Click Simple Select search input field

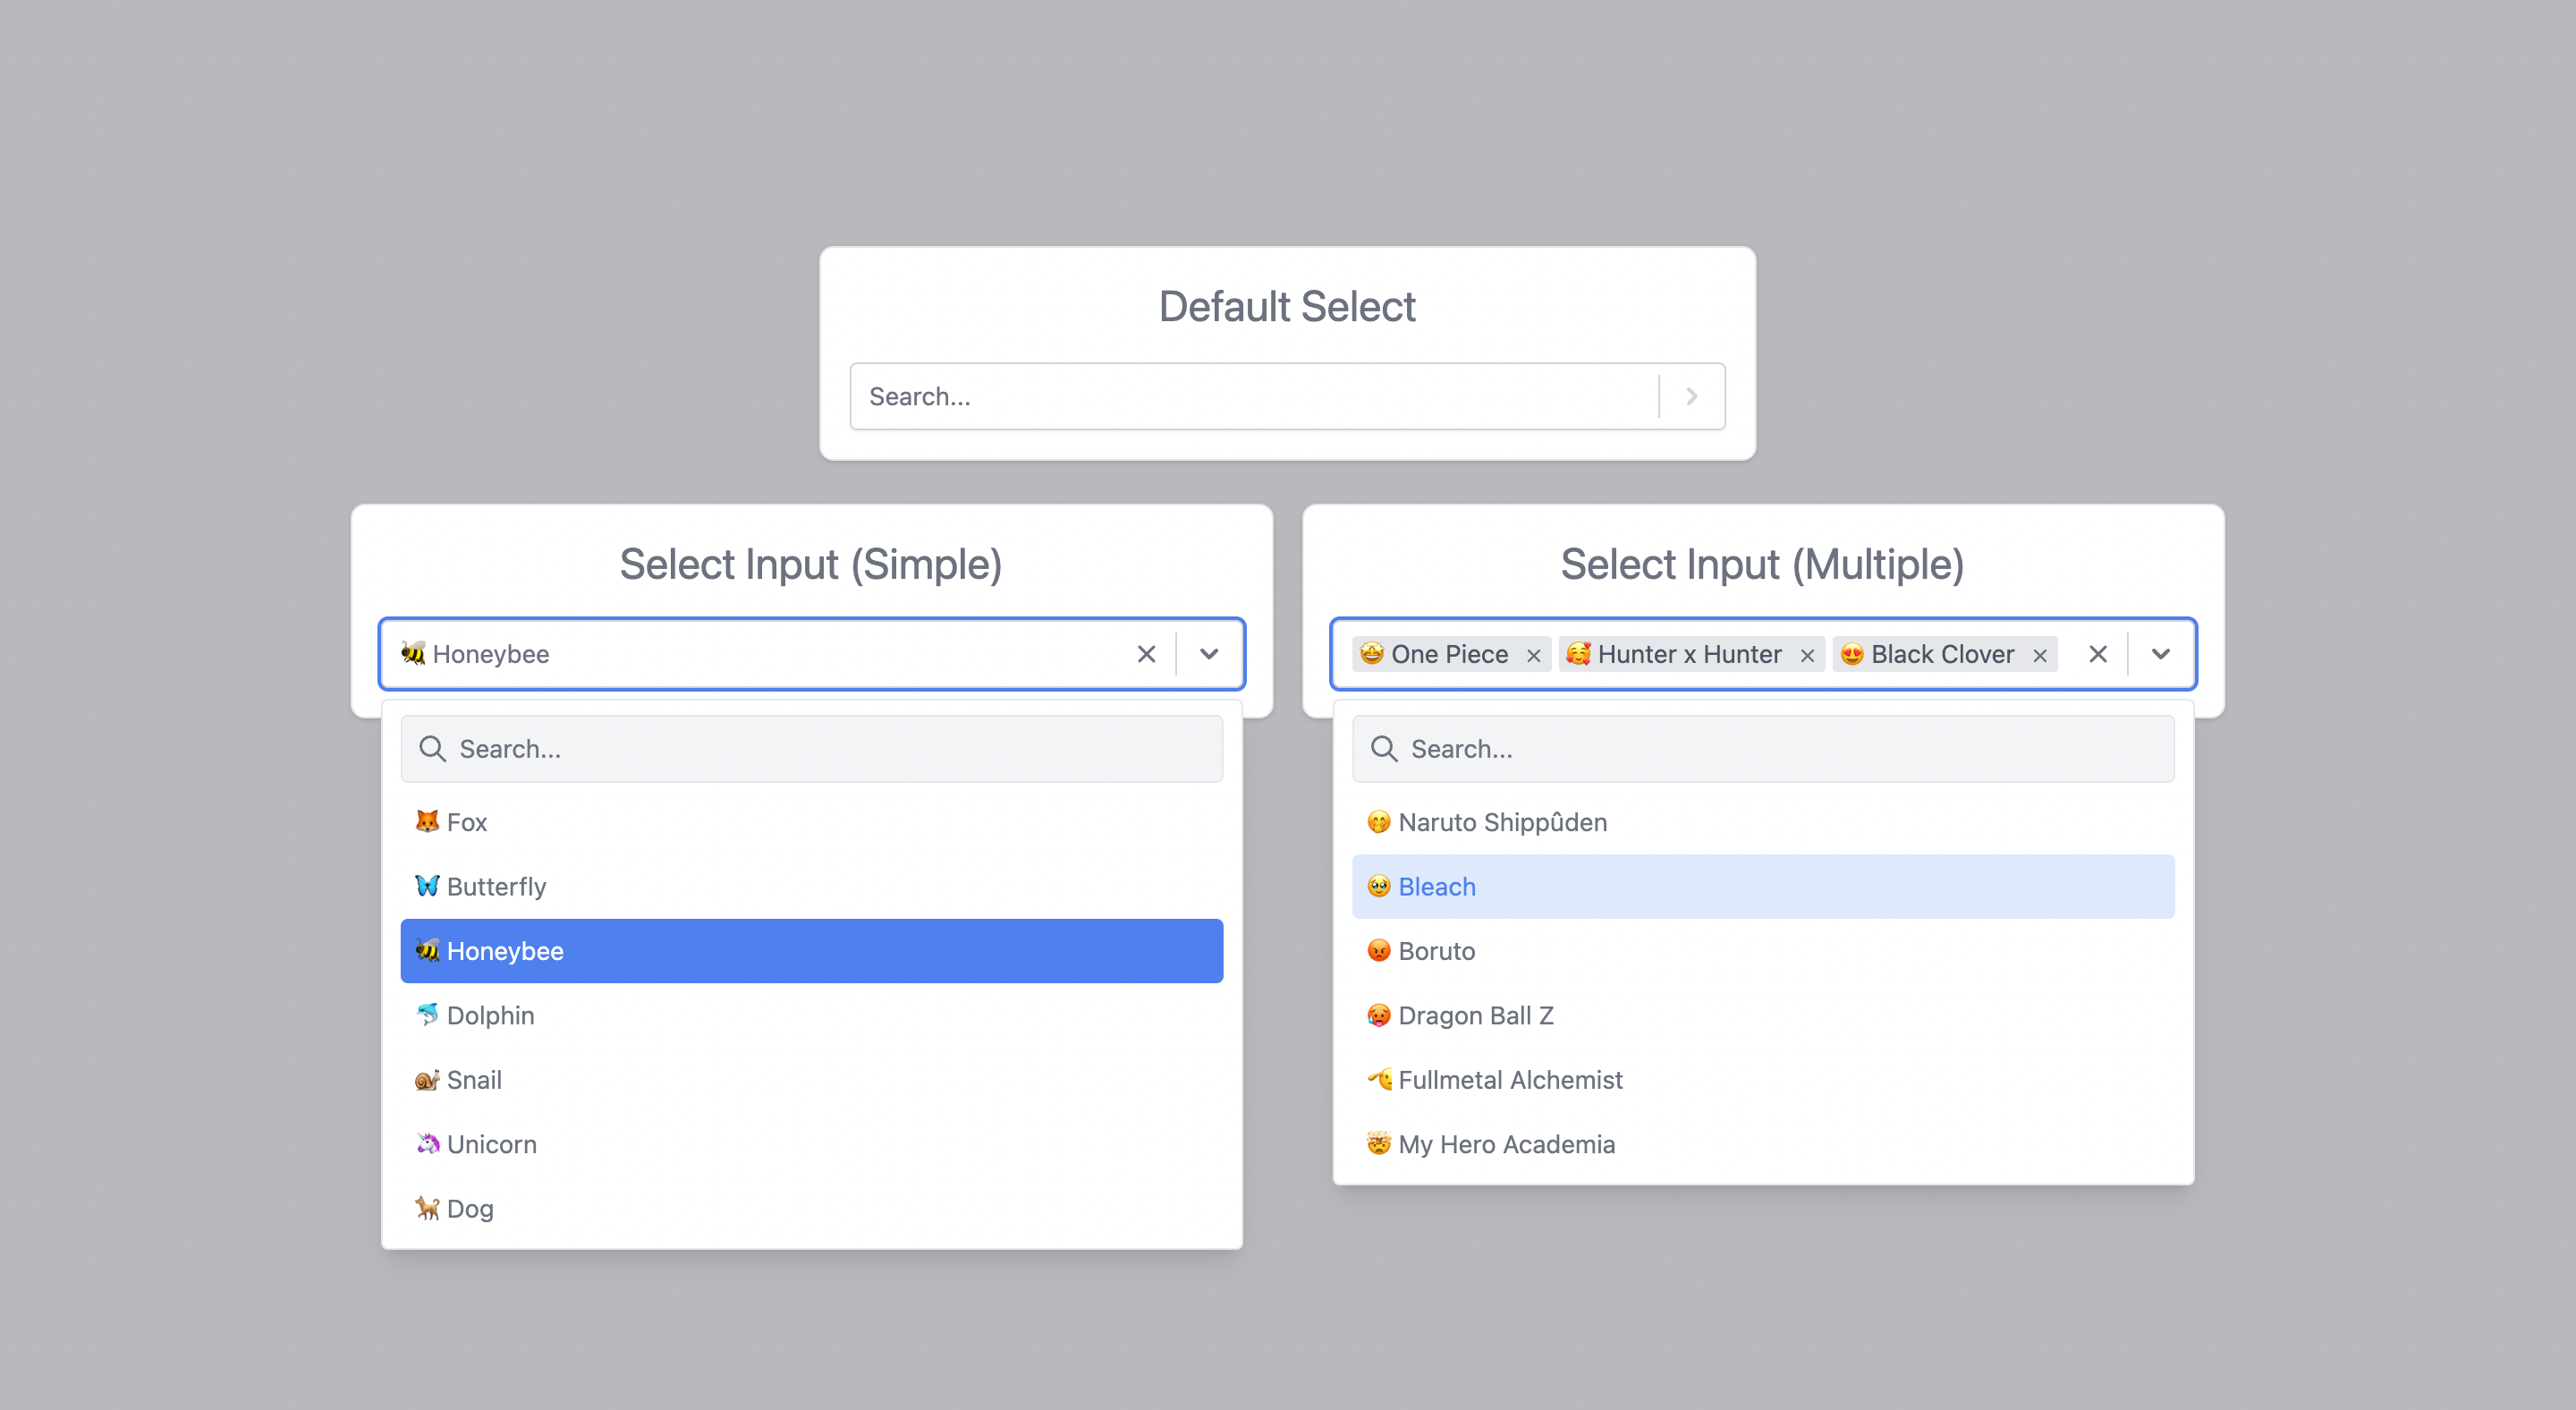click(810, 747)
